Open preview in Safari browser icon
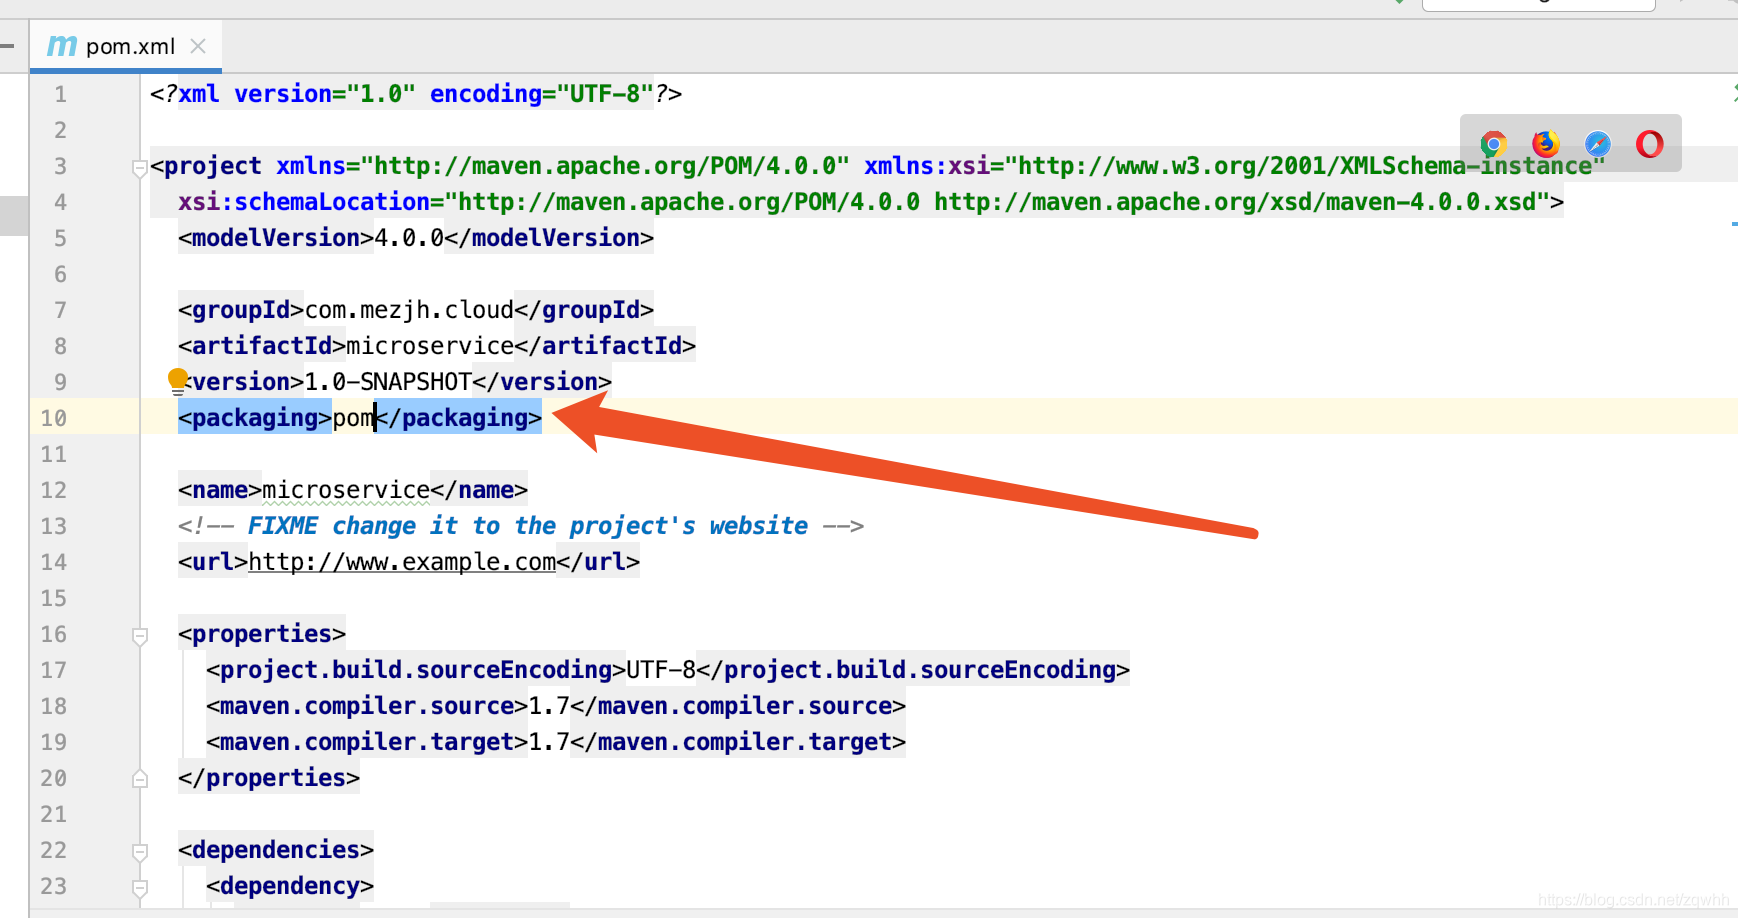 pyautogui.click(x=1598, y=144)
